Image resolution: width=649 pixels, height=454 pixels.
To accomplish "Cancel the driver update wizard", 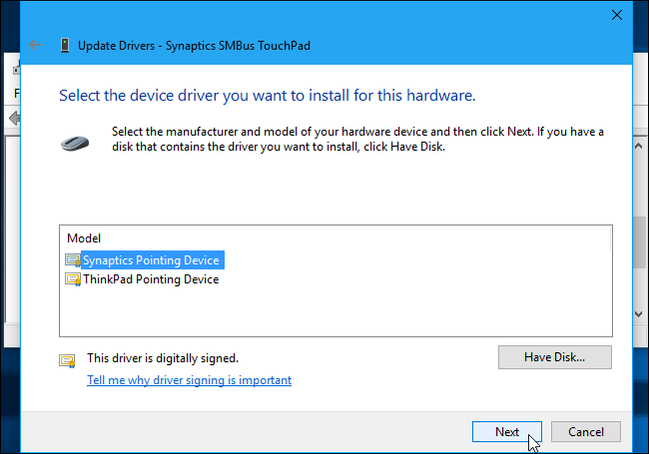I will coord(586,432).
